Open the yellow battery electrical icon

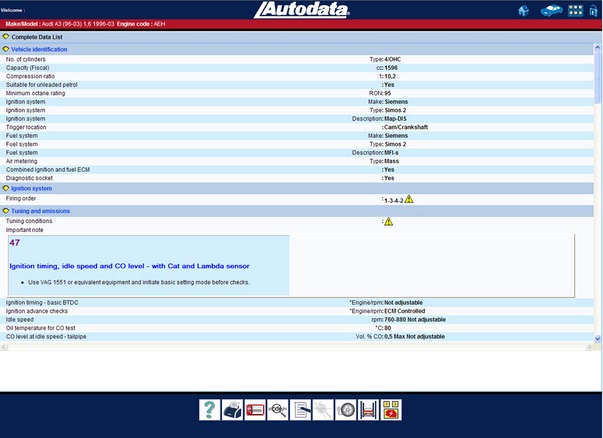click(x=391, y=410)
